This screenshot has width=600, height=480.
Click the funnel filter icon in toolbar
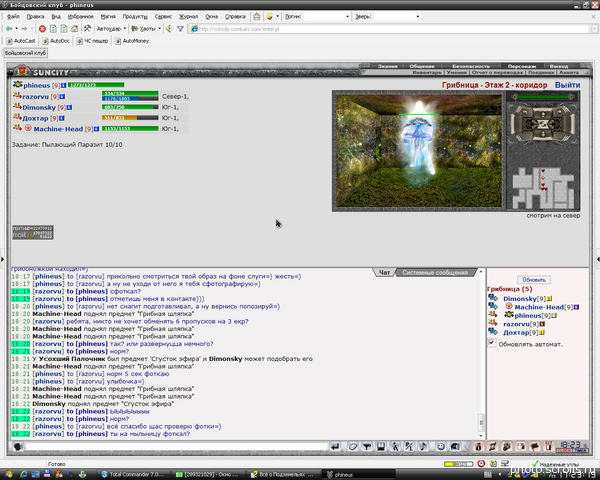(180, 29)
